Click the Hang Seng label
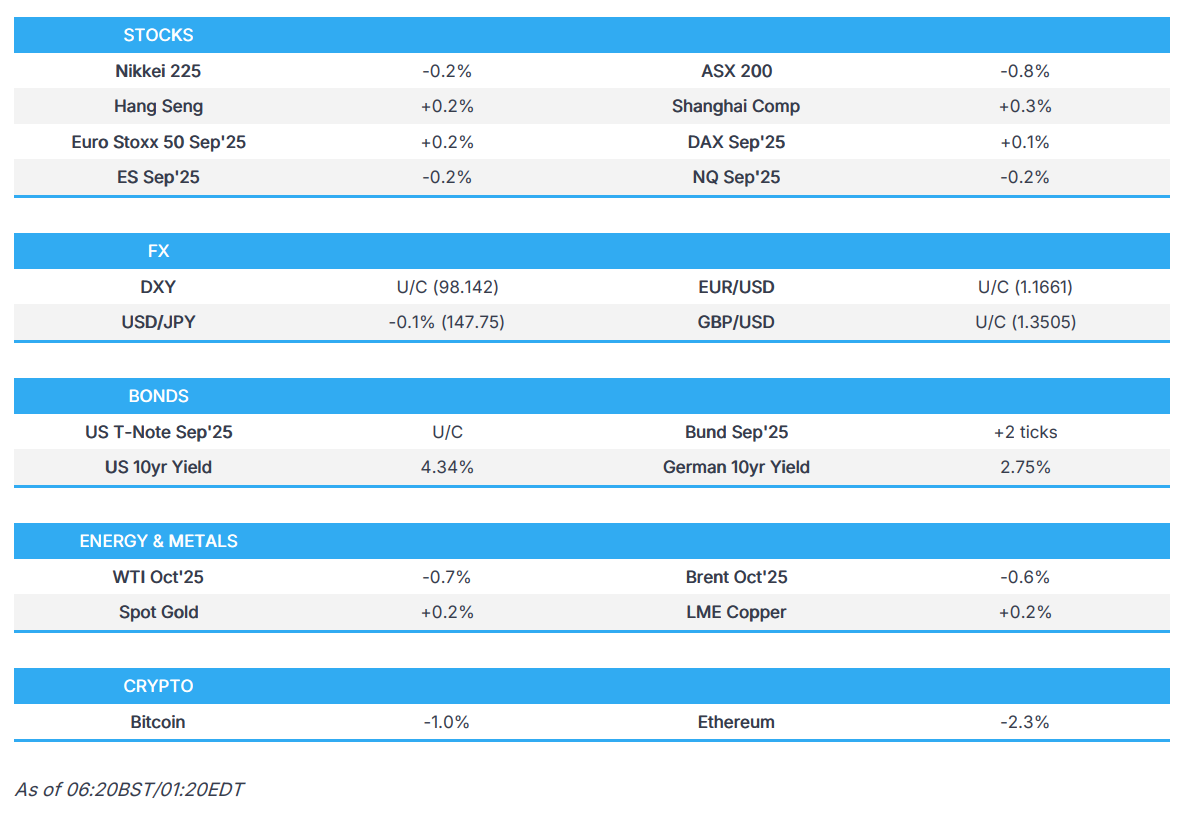The height and width of the screenshot is (813, 1177). tap(158, 106)
